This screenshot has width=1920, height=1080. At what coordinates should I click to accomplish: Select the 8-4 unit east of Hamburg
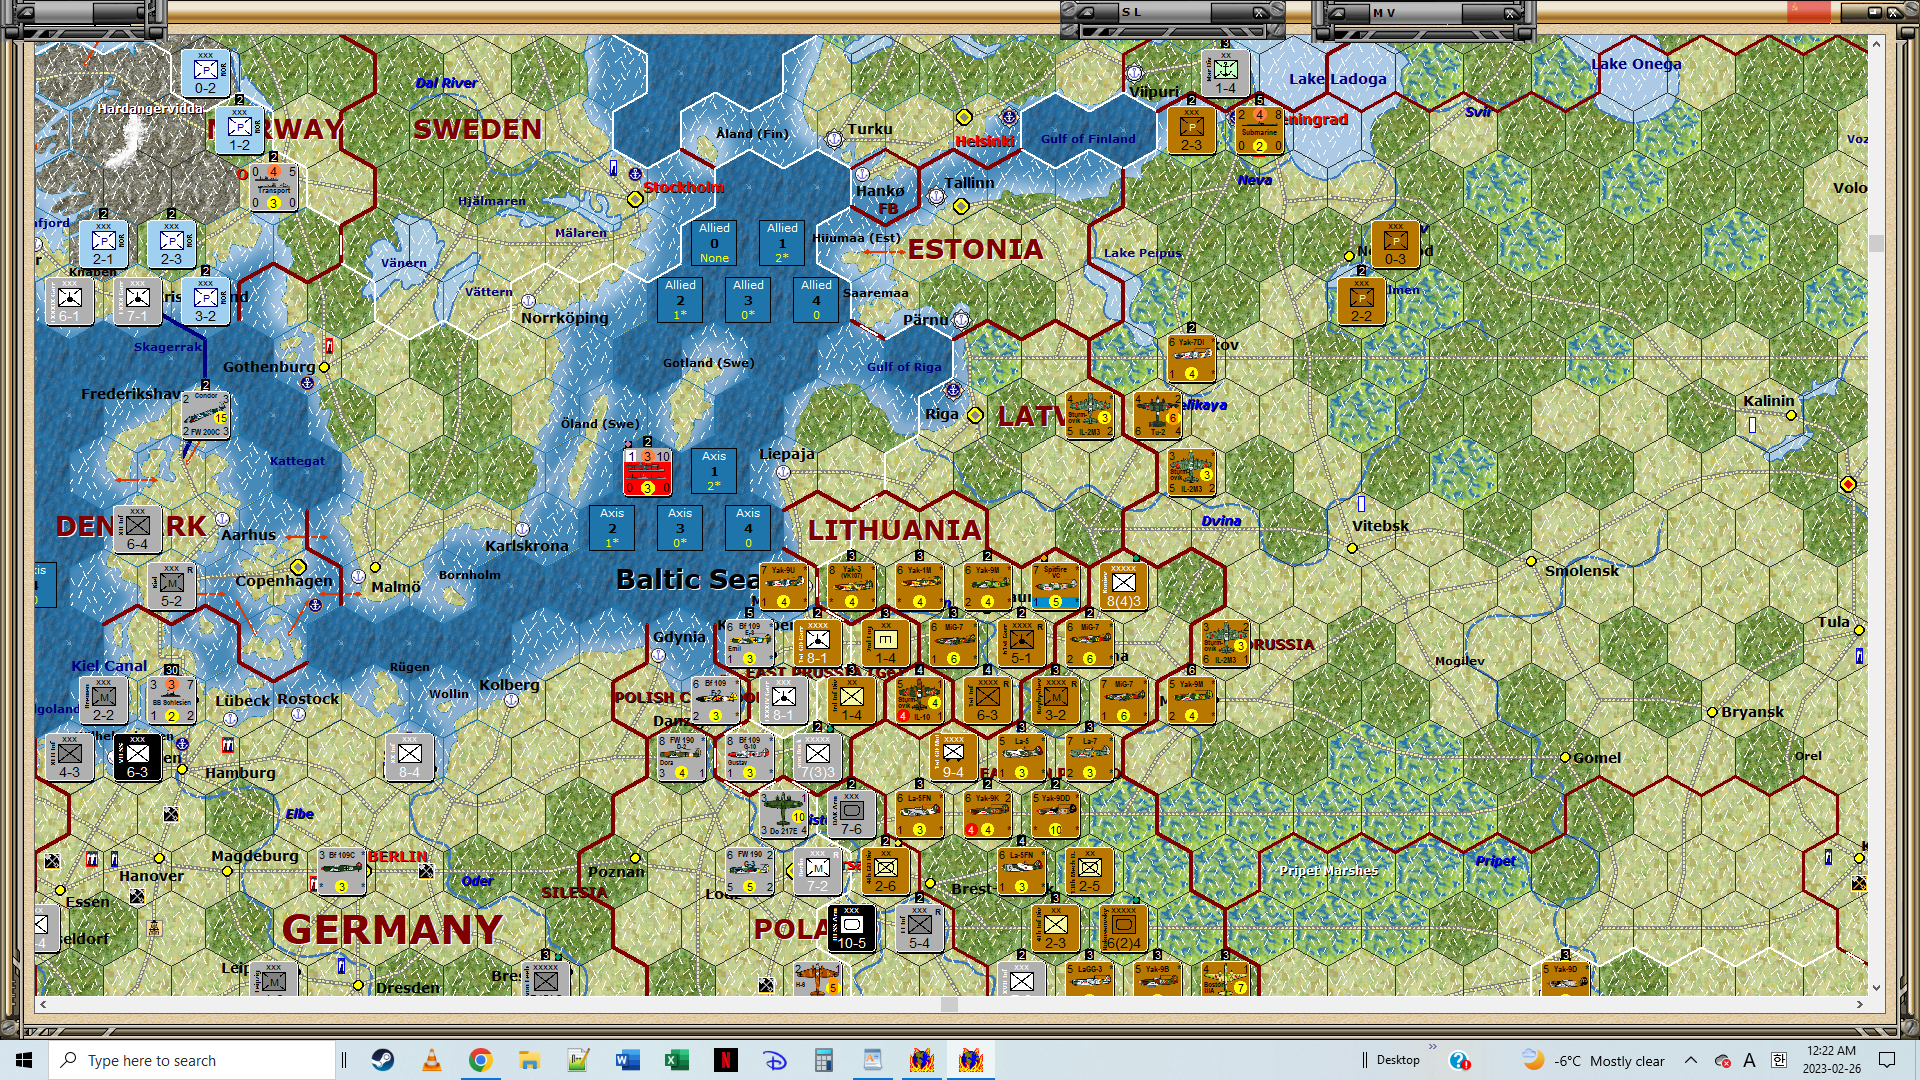(409, 757)
